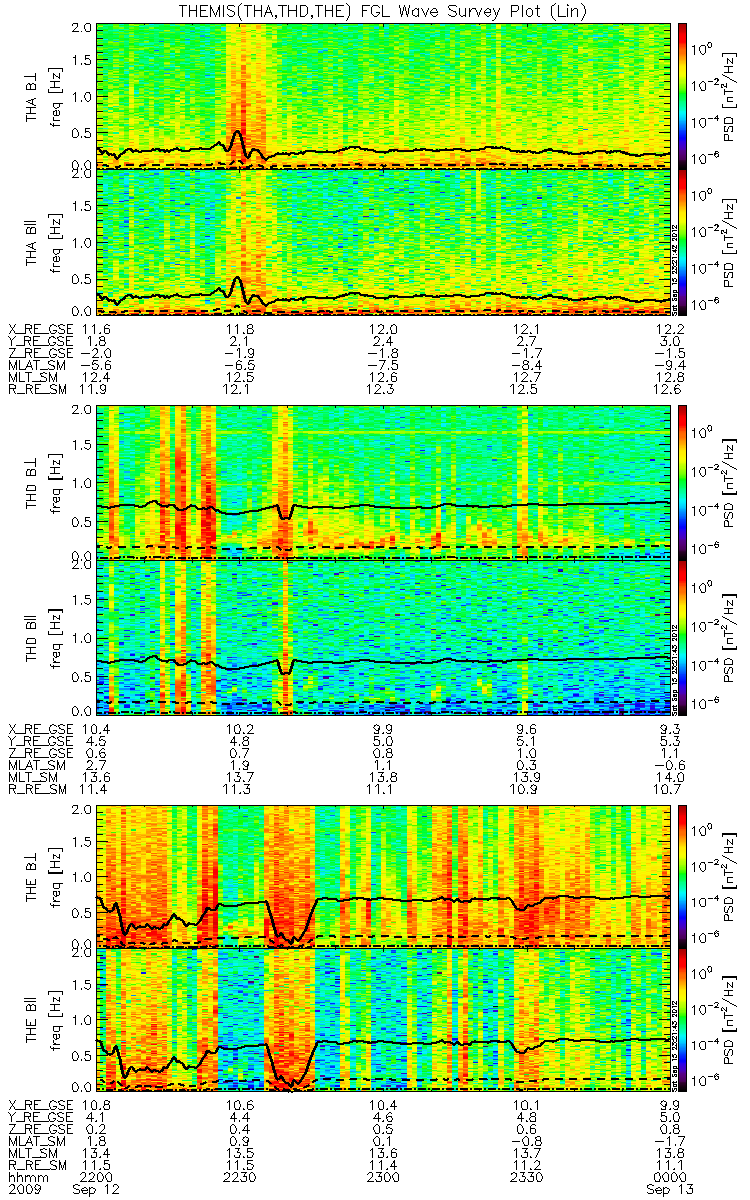
Task: Click the PSD color bar beside THE B∥ panel
Action: pos(683,1020)
